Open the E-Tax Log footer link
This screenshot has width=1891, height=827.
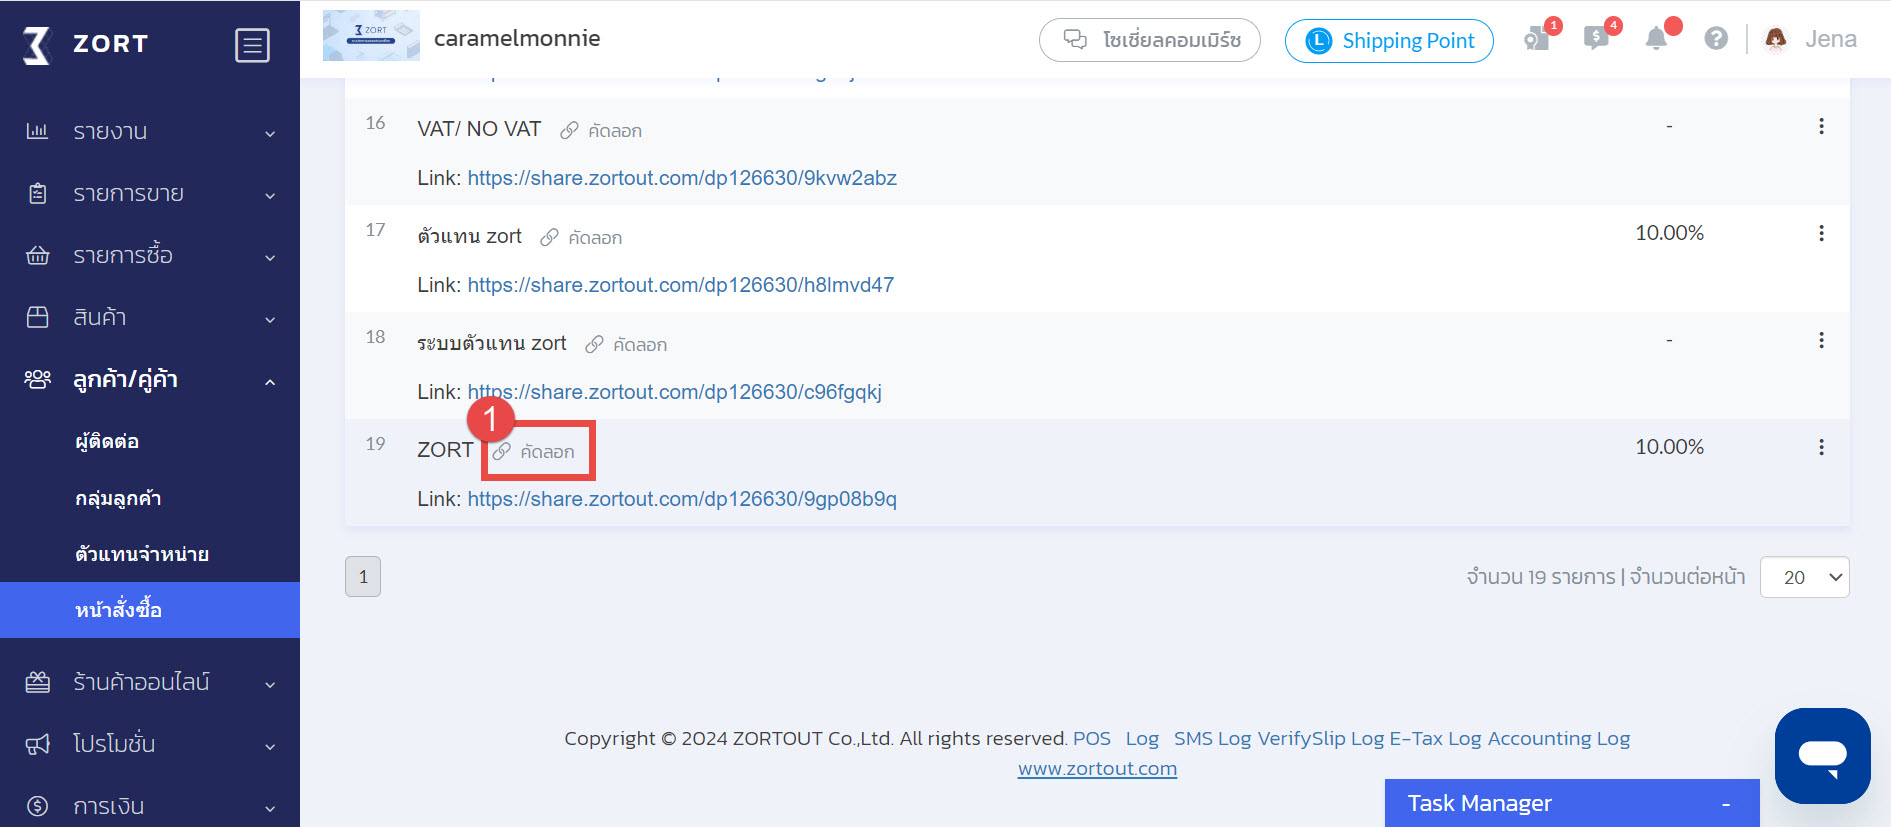[x=1435, y=739]
